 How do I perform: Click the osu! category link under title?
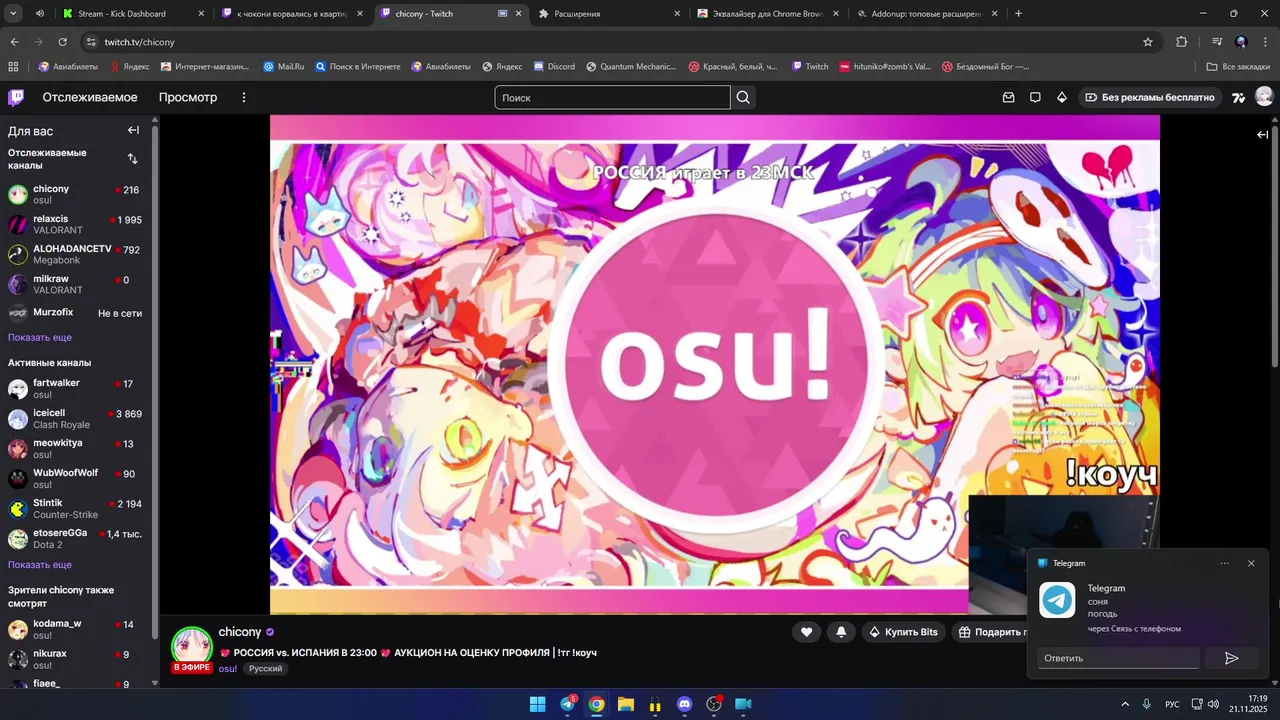pyautogui.click(x=228, y=668)
